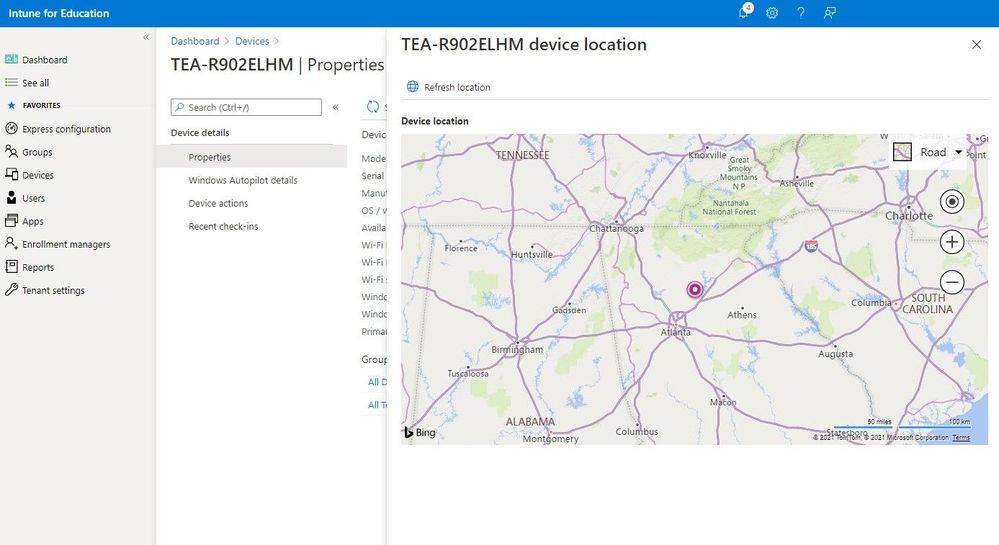Open the notifications bell icon
This screenshot has height=545, width=999.
tap(745, 12)
